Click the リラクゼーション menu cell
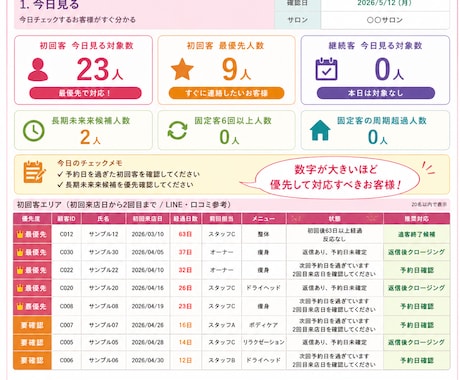460x380 pixels. pos(263,342)
